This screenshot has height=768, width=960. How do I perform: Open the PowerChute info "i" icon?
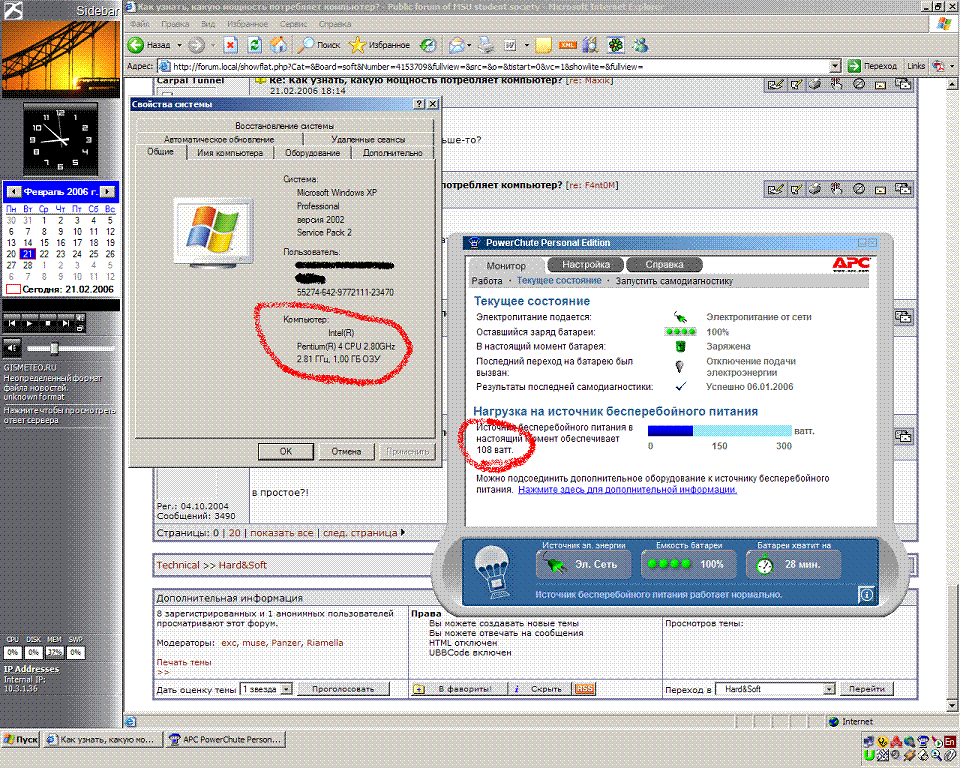(x=866, y=593)
